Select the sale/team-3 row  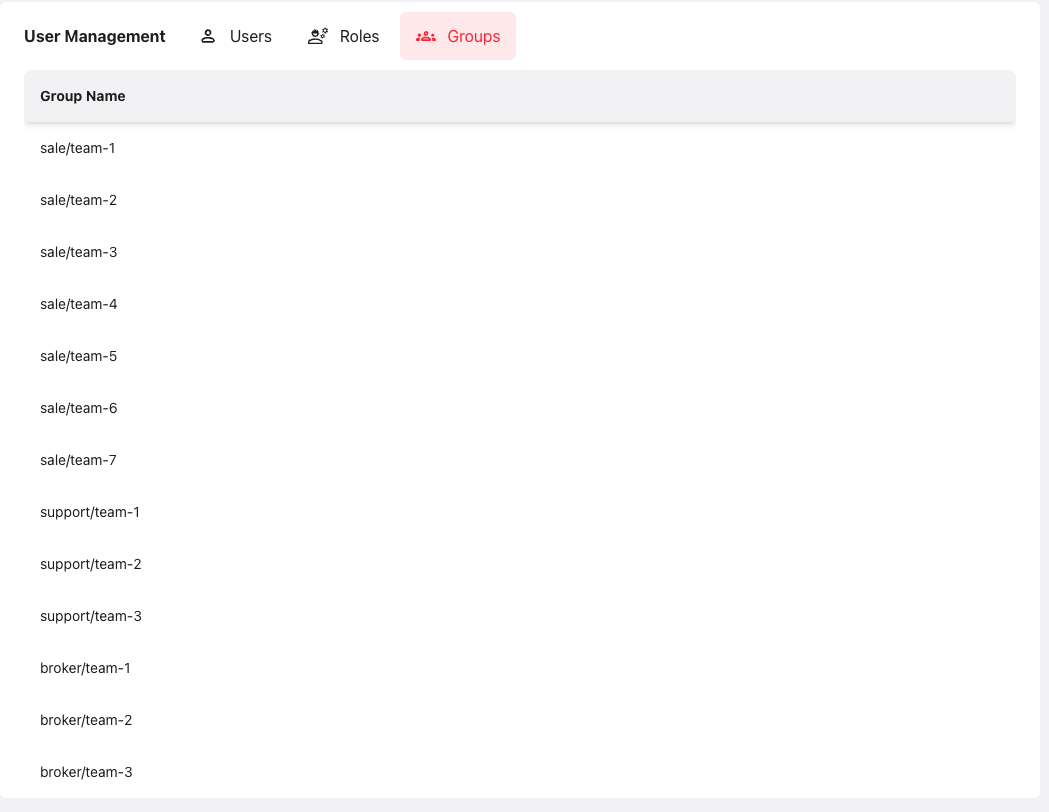pos(520,252)
